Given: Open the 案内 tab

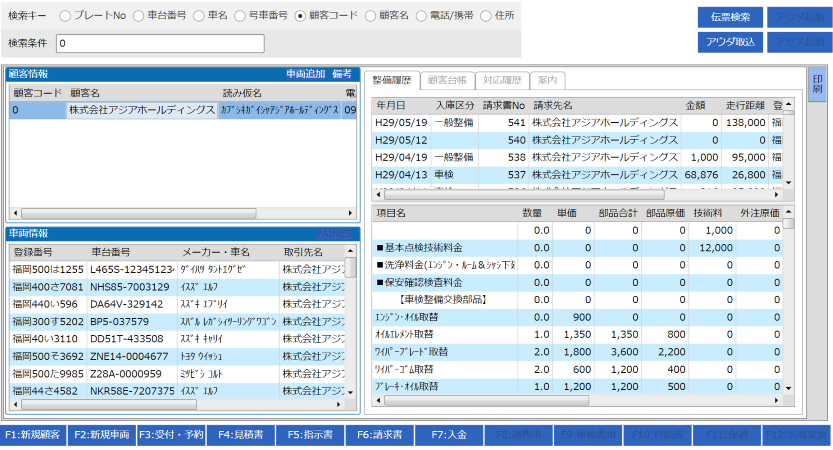Looking at the screenshot, I should click(547, 80).
